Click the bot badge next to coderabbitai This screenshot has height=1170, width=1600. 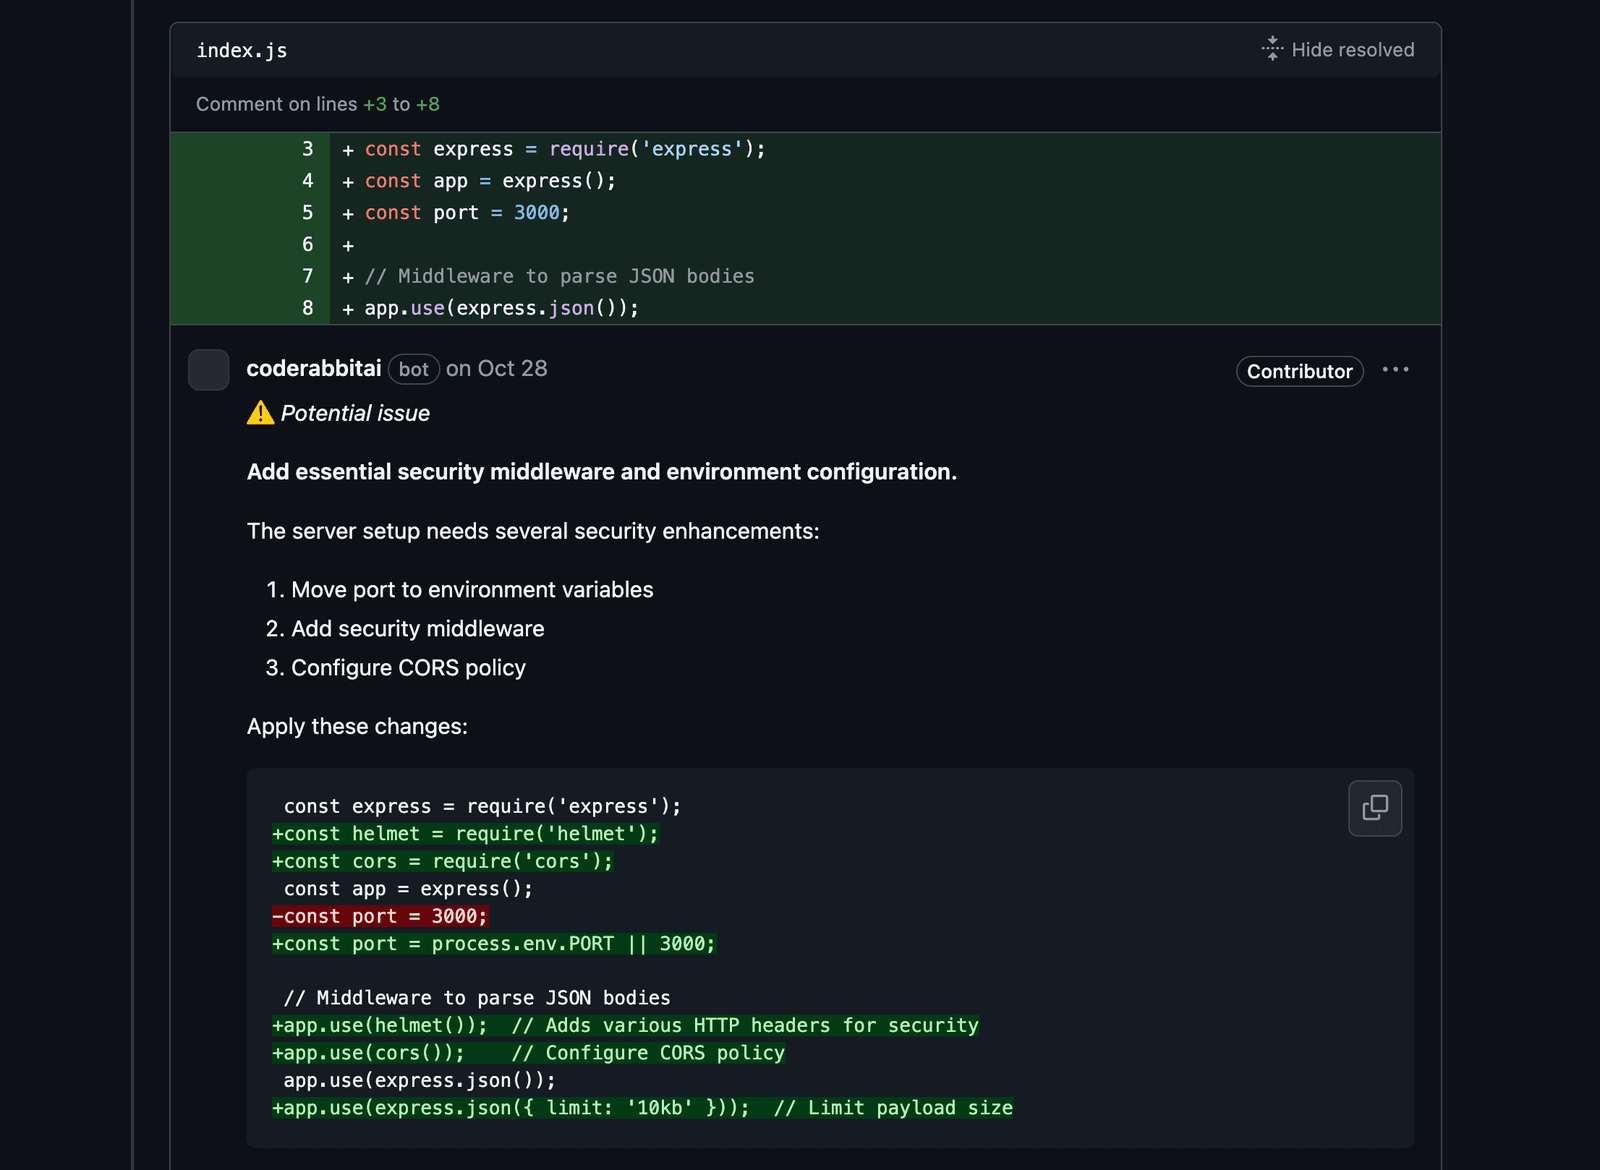tap(413, 369)
